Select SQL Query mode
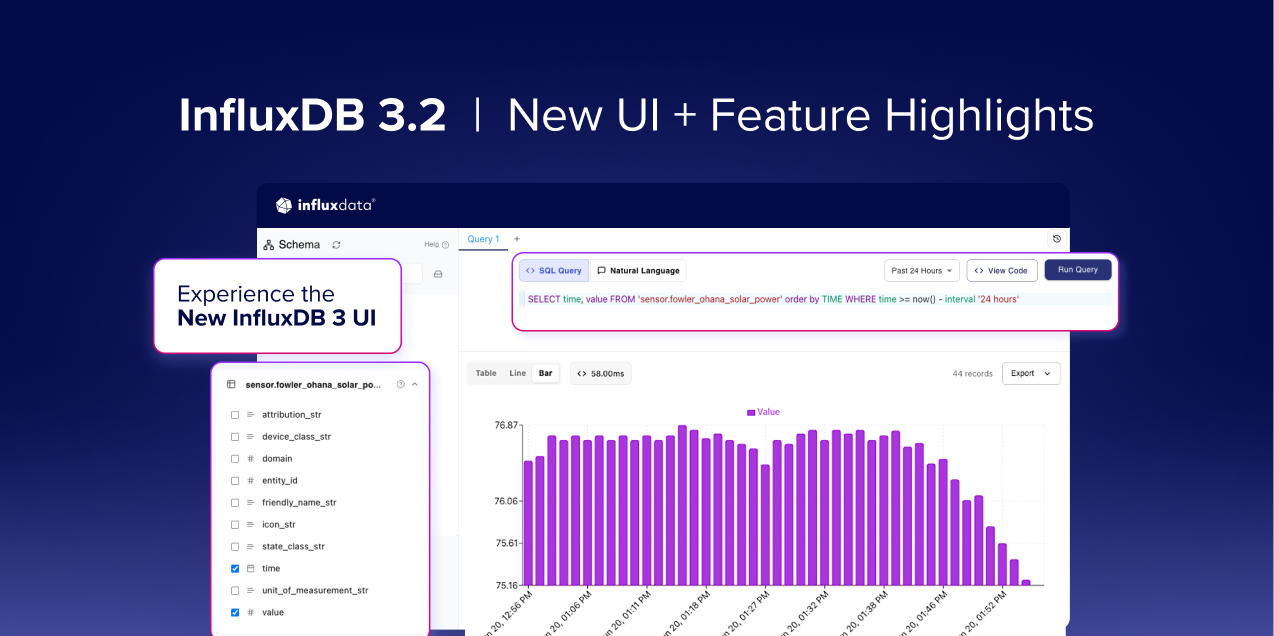1274x636 pixels. (553, 270)
